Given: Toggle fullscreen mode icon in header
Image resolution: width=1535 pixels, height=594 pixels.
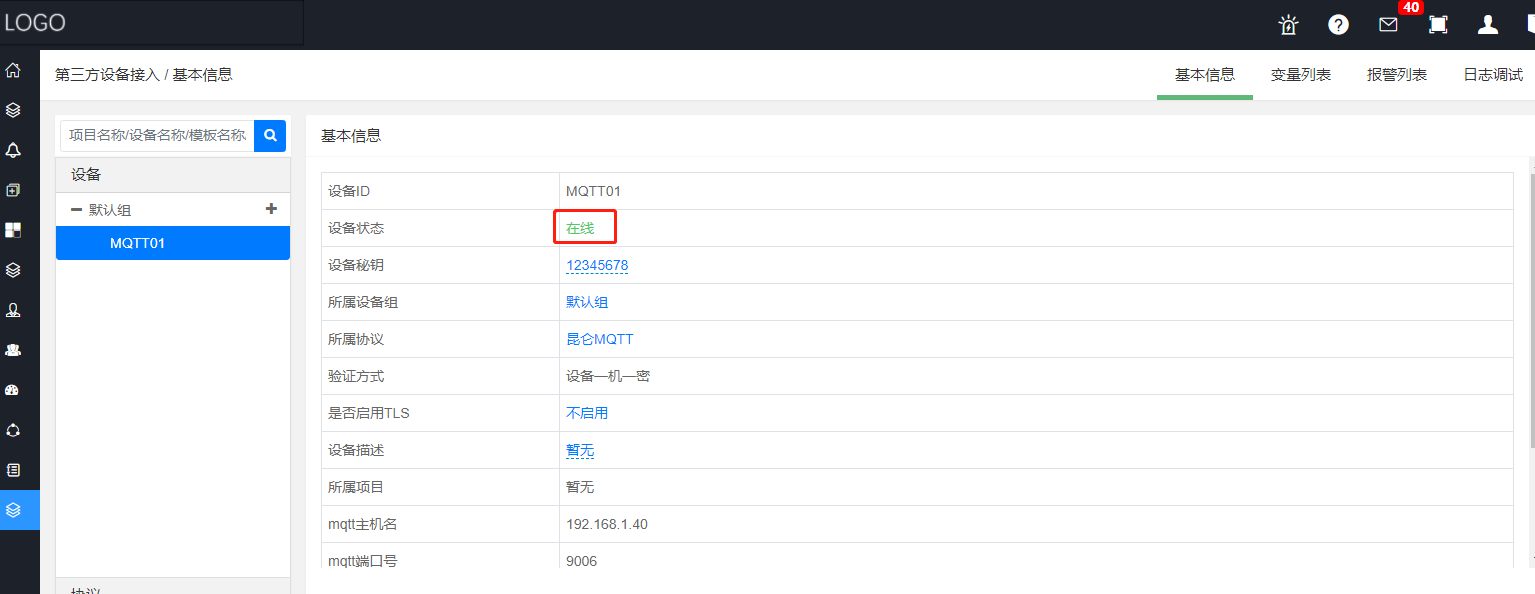Looking at the screenshot, I should 1438,25.
